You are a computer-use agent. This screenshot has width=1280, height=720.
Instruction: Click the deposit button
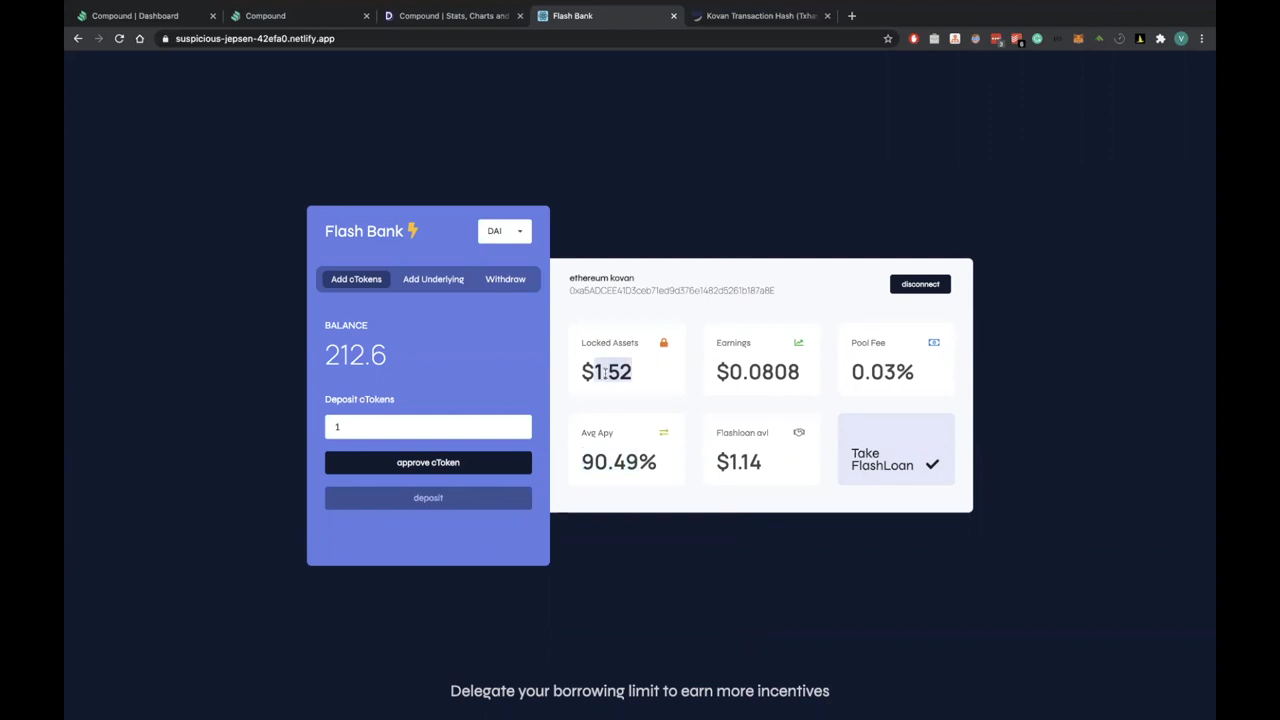428,498
